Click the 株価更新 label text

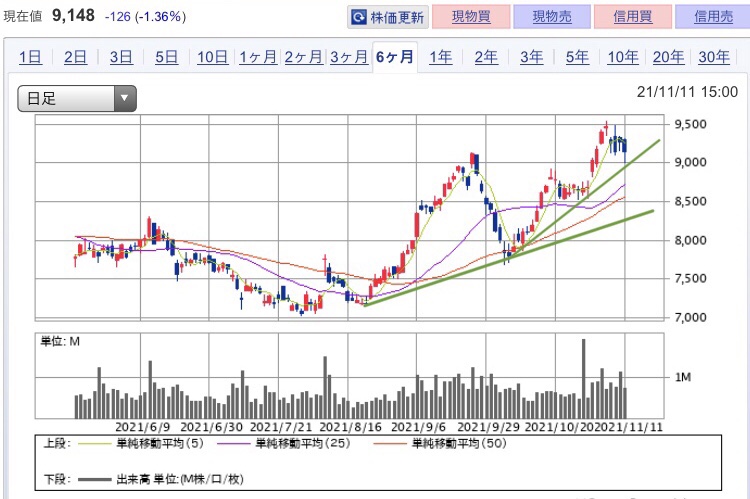point(397,18)
